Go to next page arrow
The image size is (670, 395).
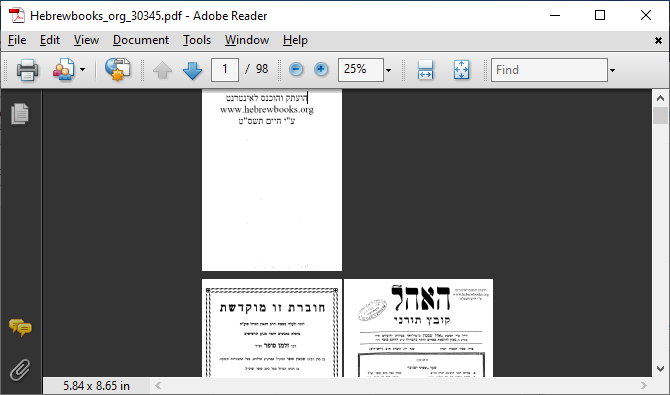(x=192, y=70)
